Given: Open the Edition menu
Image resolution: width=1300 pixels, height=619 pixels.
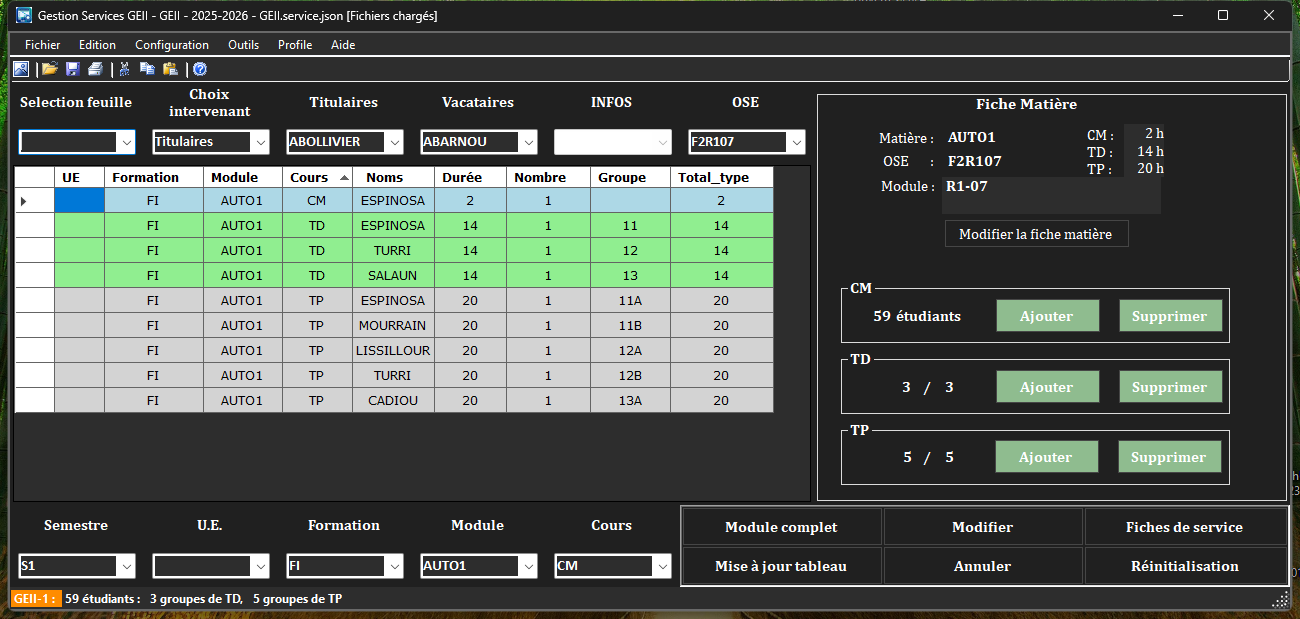Looking at the screenshot, I should coord(98,45).
